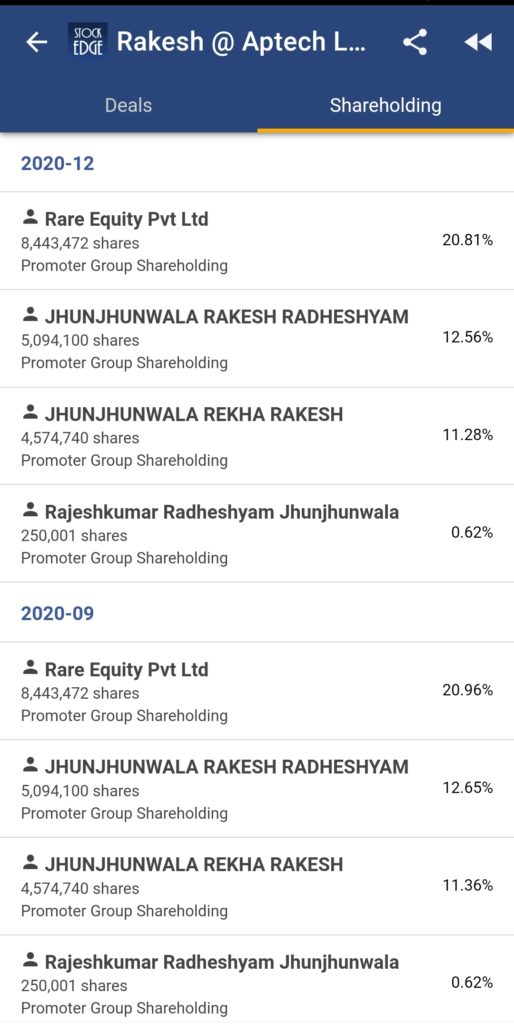Image resolution: width=514 pixels, height=1024 pixels.
Task: Tap the back arrow icon
Action: (x=37, y=42)
